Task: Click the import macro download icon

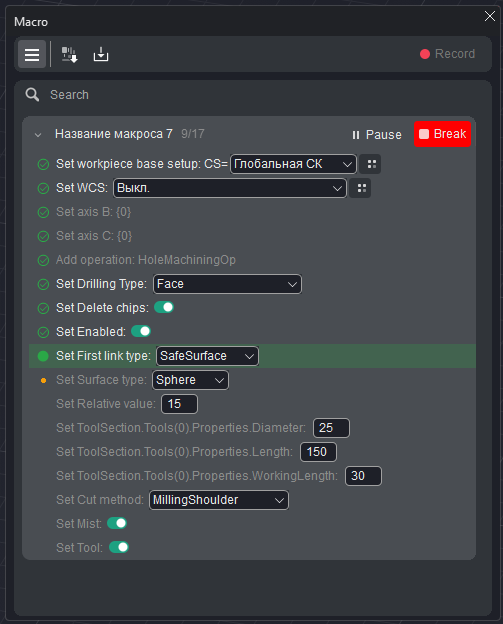Action: [x=101, y=54]
